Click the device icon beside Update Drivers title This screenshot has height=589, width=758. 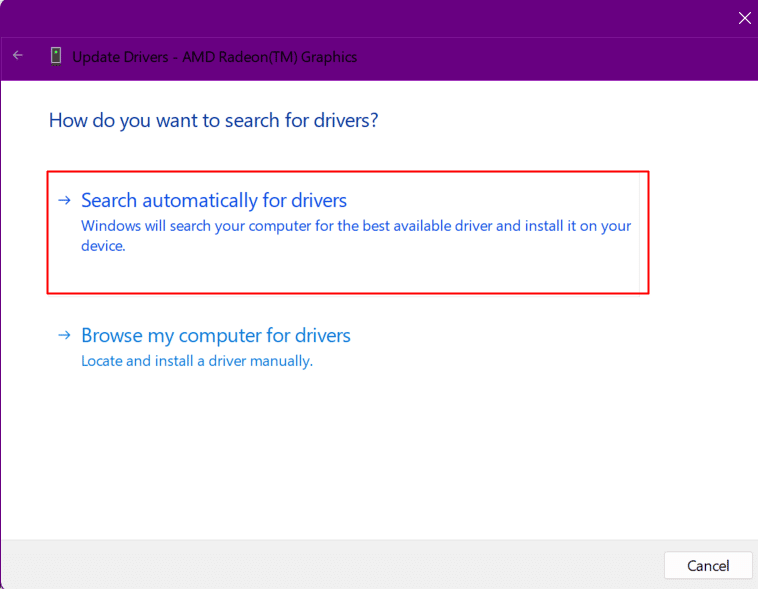56,57
